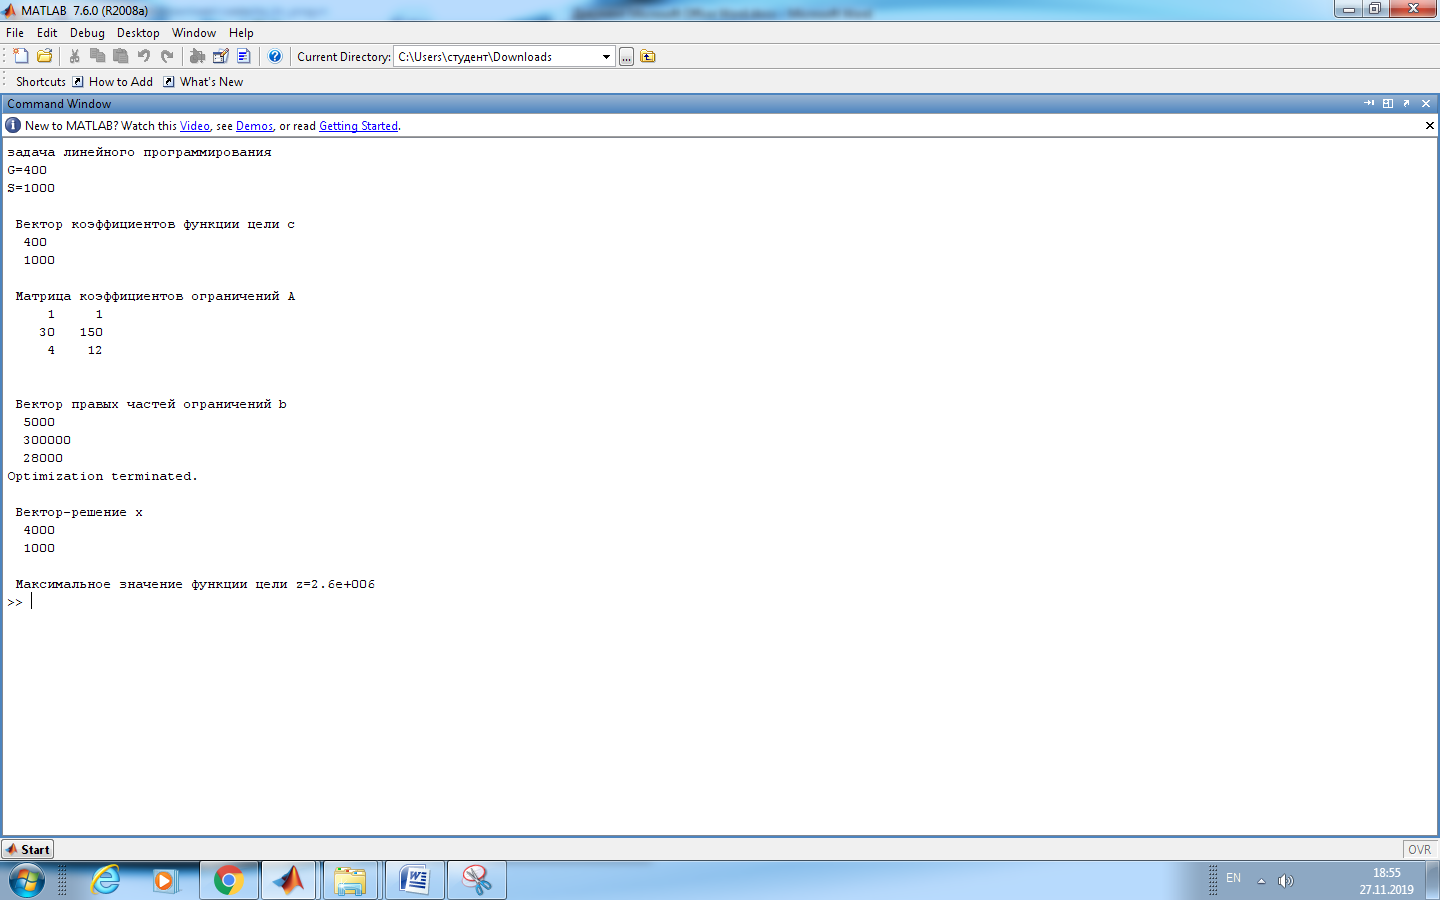Viewport: 1440px width, 900px height.
Task: Click the How to Add shortcut
Action: 113,82
